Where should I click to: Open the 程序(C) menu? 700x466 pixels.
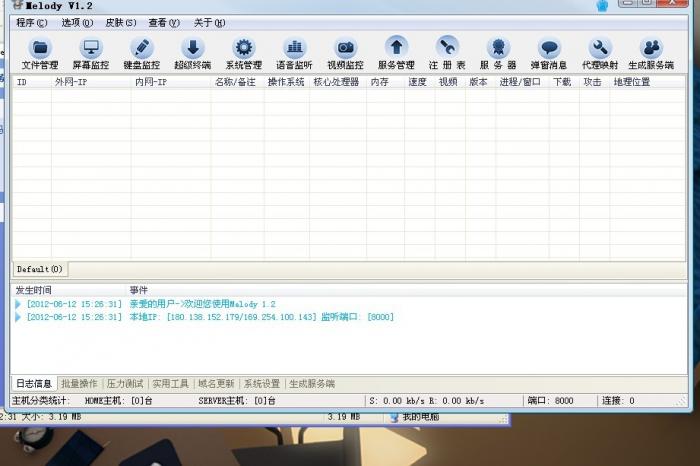(32, 23)
